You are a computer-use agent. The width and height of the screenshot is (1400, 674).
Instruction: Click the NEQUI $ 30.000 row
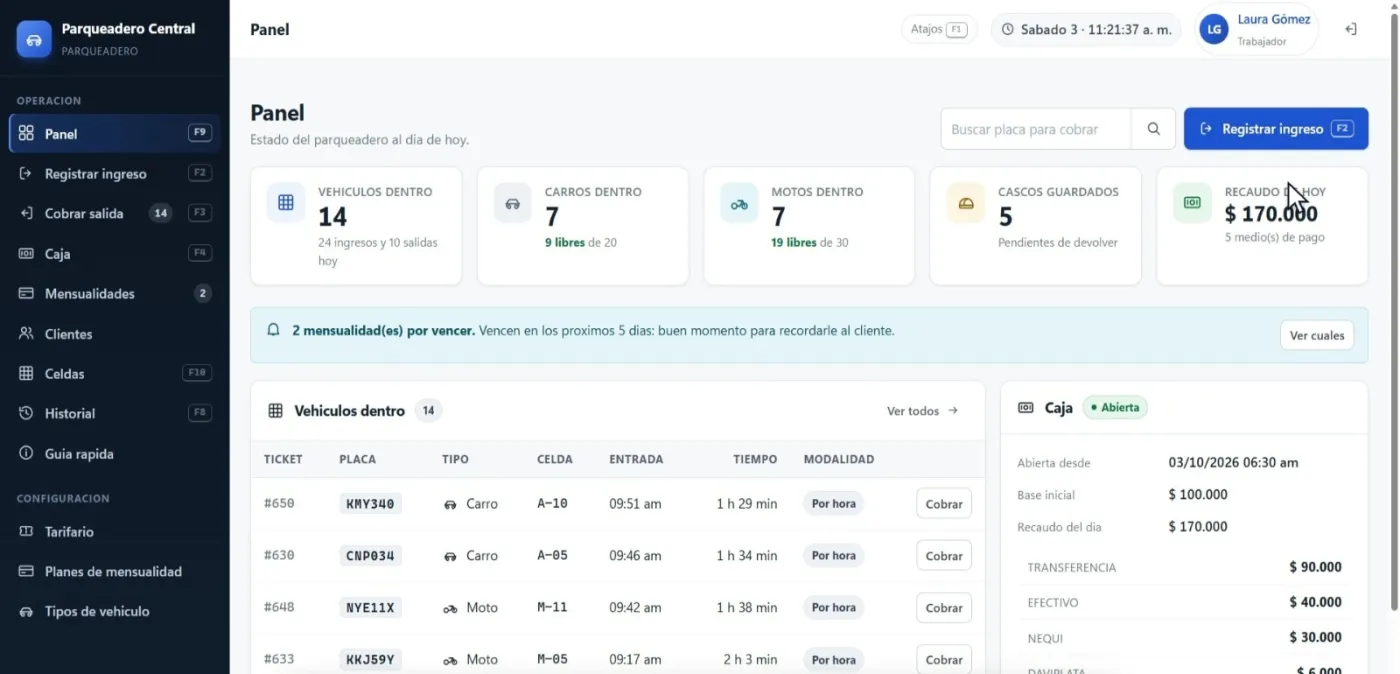1184,637
